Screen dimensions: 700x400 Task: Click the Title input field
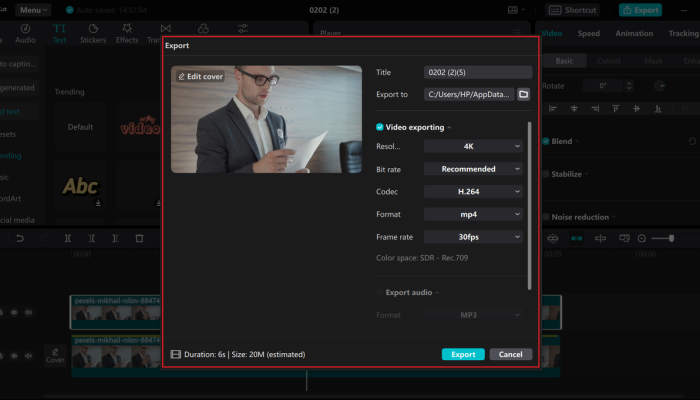point(478,72)
